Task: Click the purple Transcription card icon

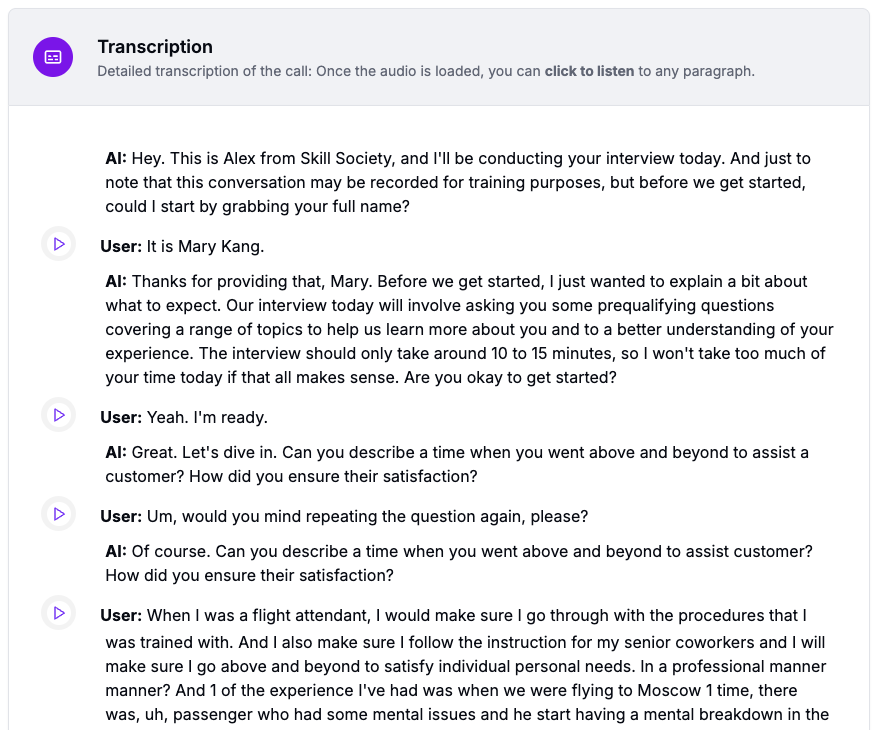Action: coord(52,57)
